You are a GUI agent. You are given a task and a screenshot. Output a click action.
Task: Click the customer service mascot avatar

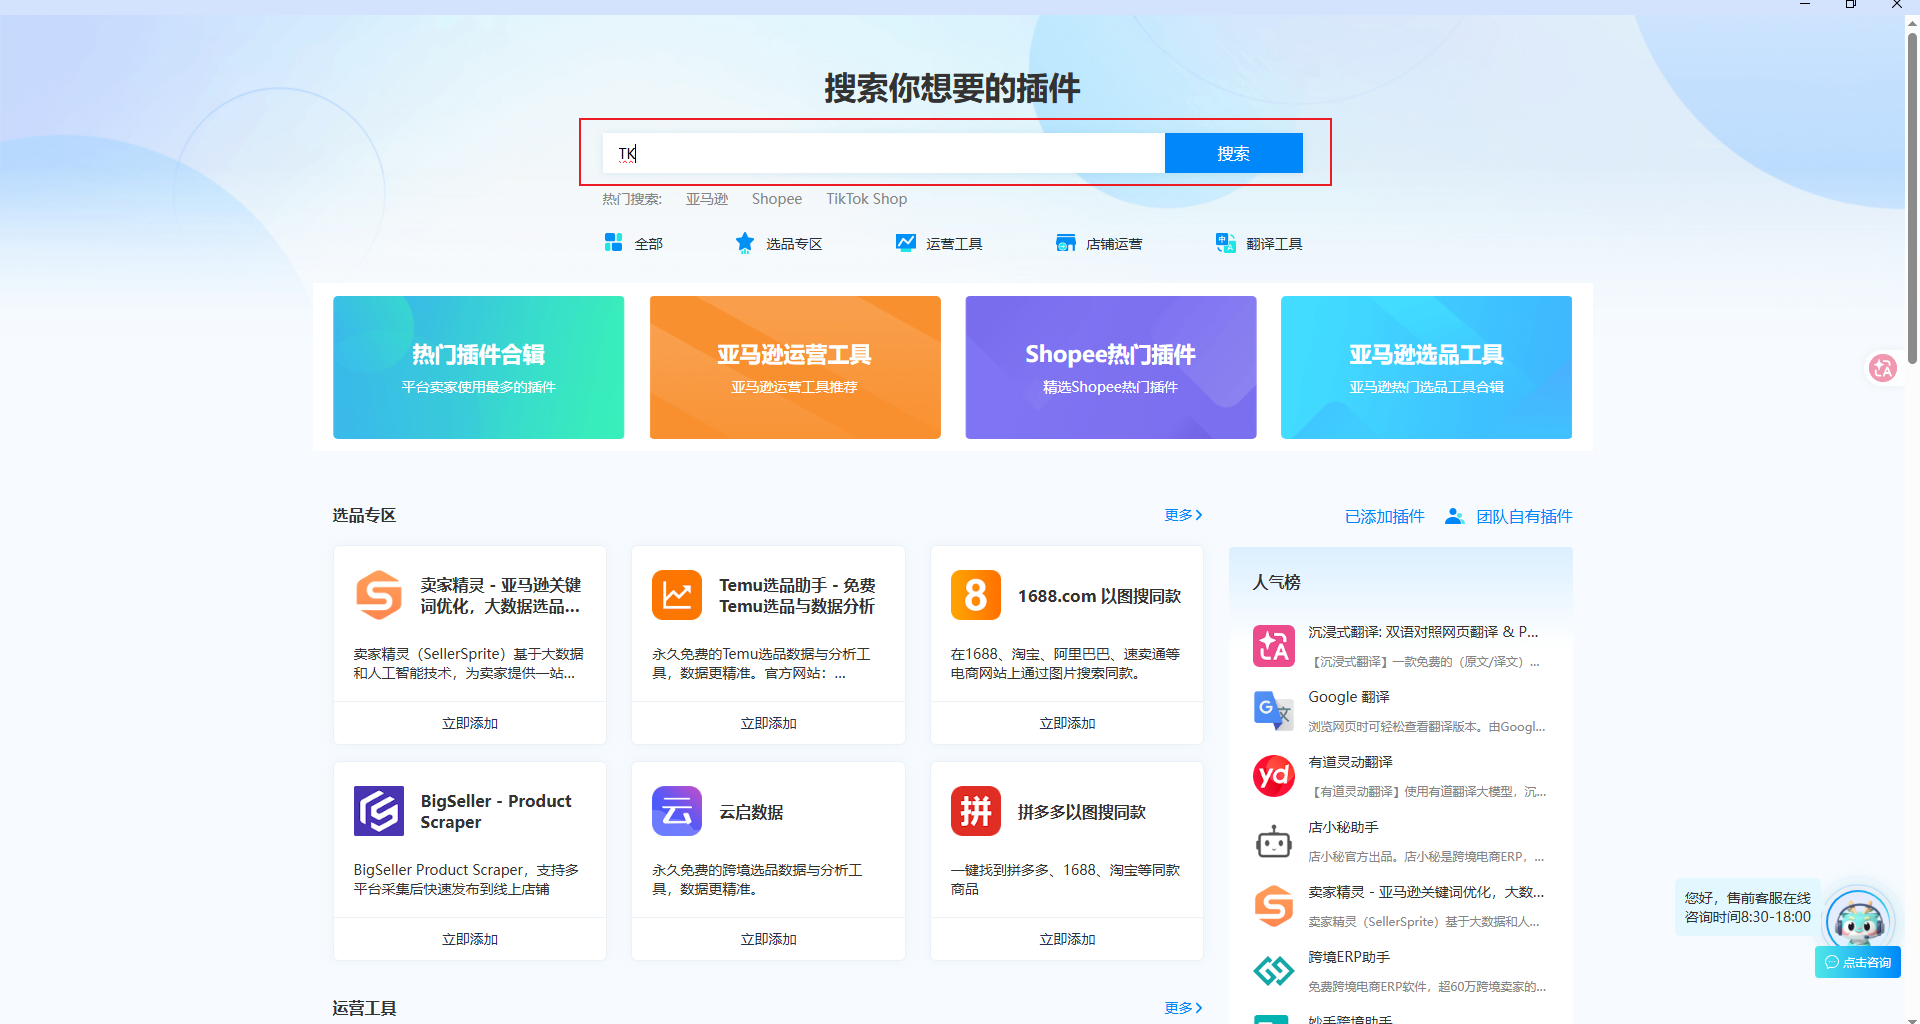(x=1858, y=920)
